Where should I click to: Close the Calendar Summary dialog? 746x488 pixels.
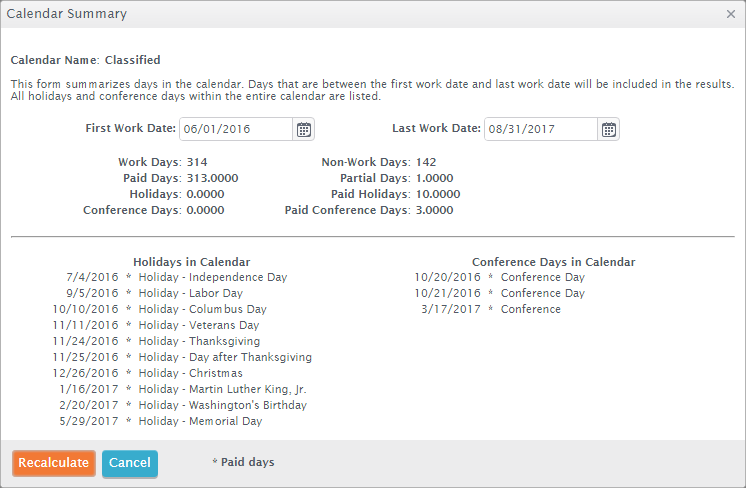pyautogui.click(x=731, y=14)
